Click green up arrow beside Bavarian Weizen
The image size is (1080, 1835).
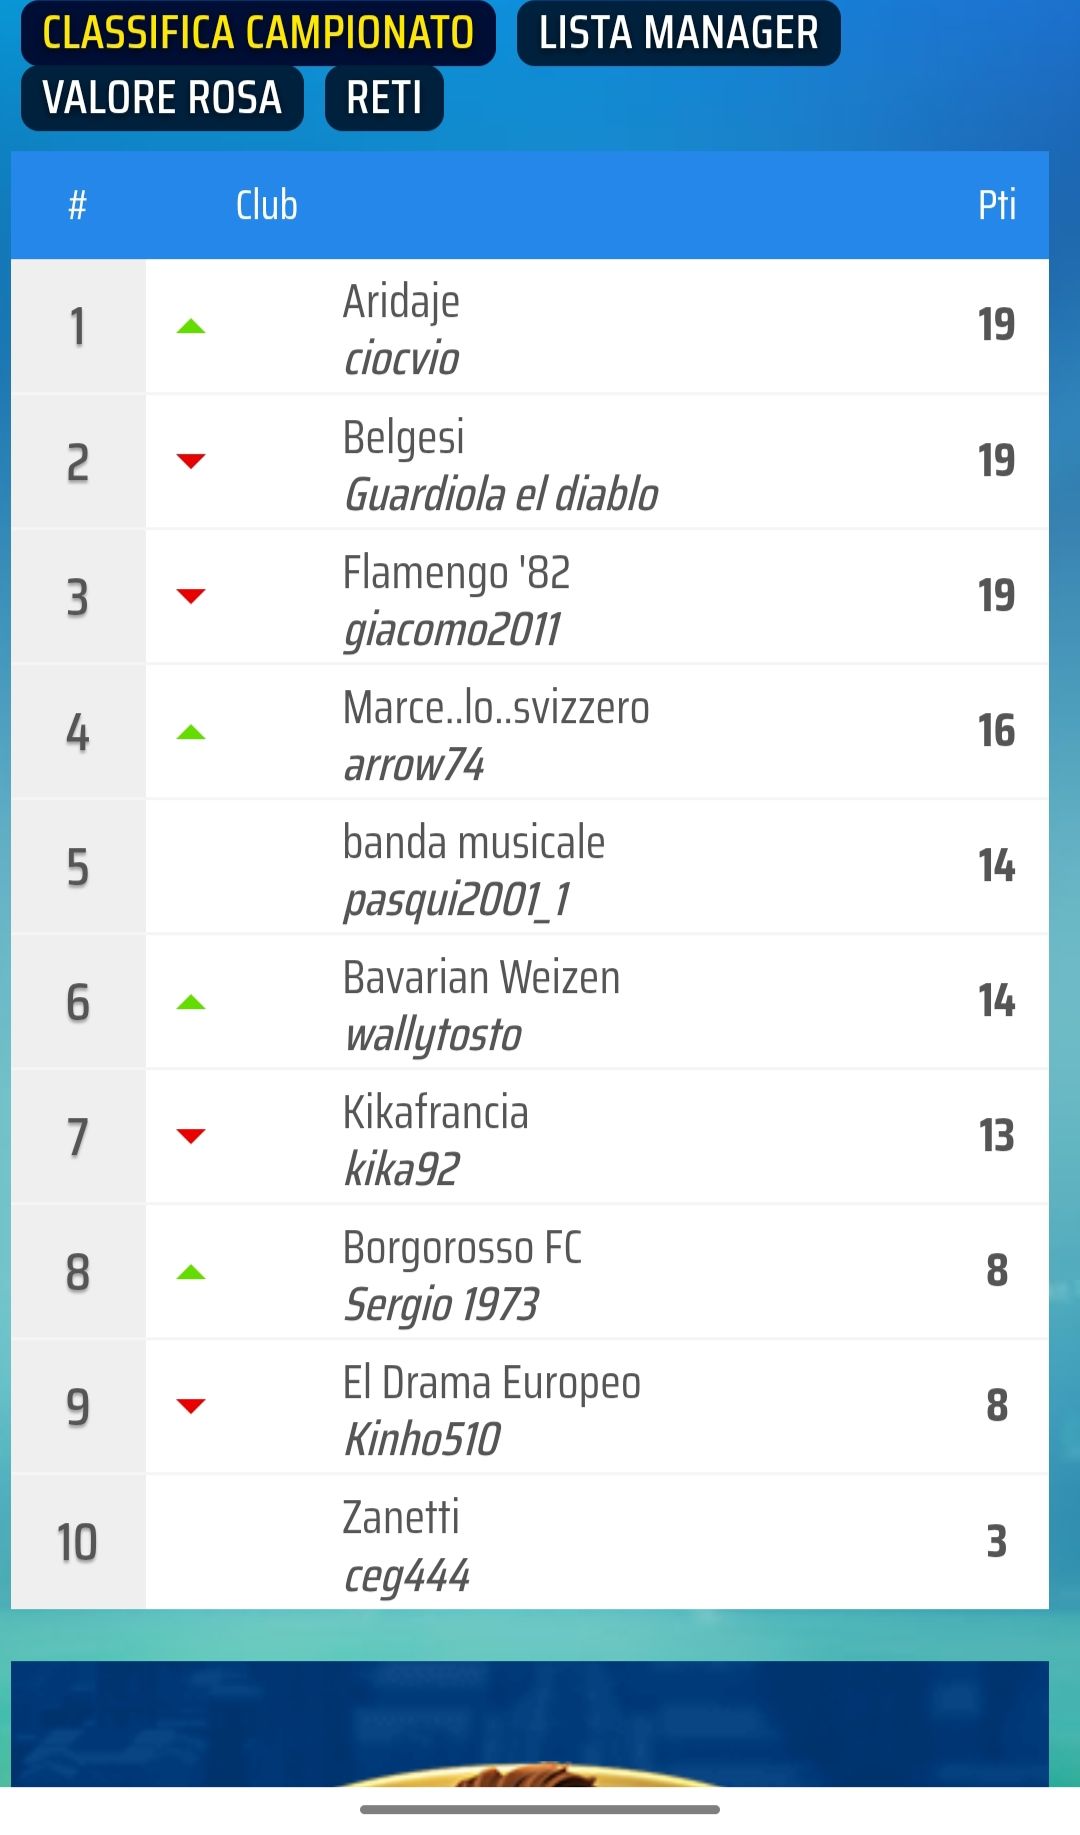pyautogui.click(x=190, y=1002)
